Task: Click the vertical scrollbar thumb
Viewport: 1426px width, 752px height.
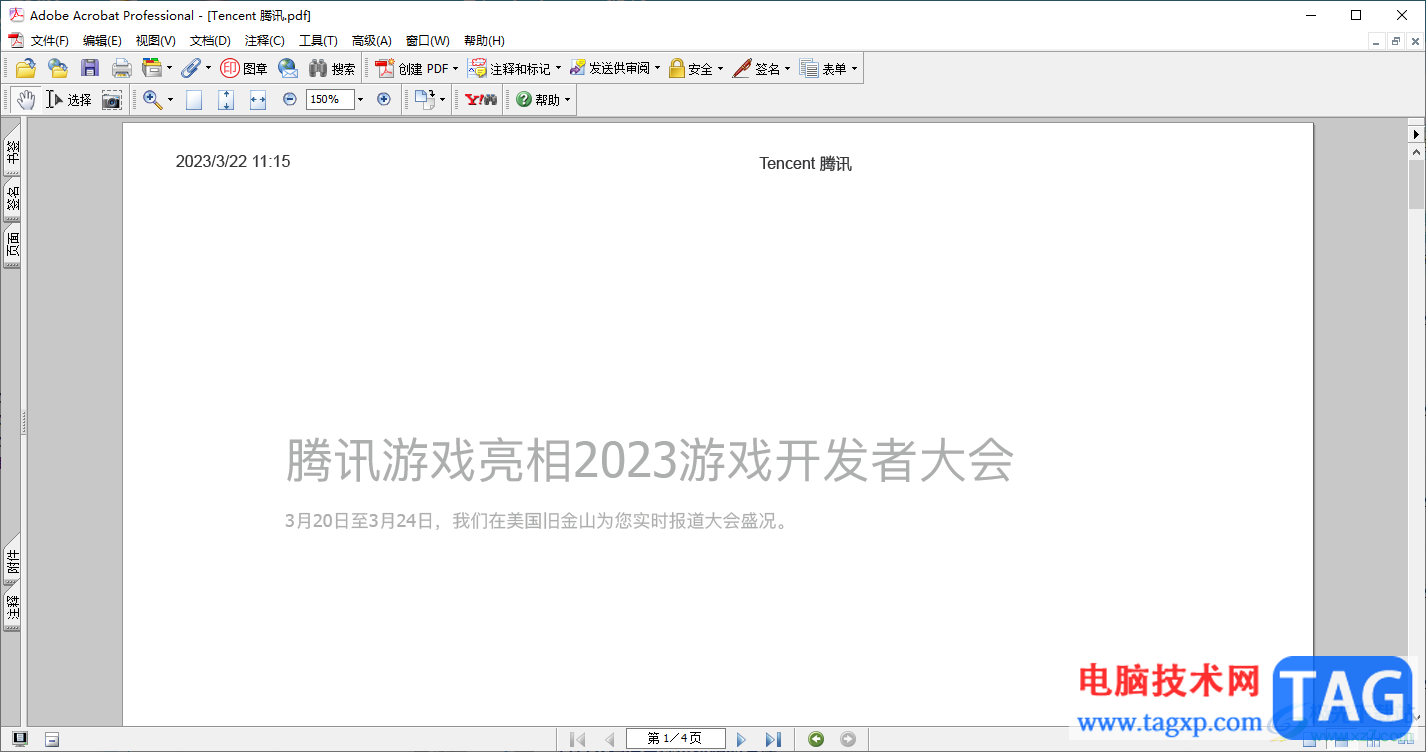Action: [x=1416, y=184]
